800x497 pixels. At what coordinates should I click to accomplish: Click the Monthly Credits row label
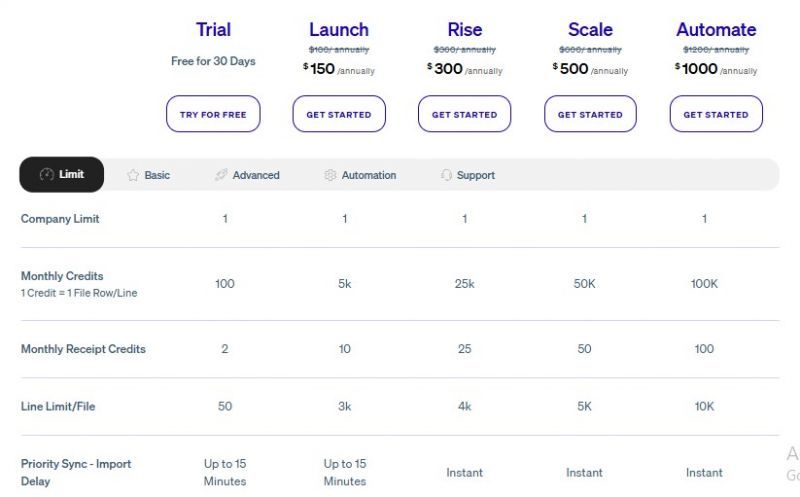[62, 276]
